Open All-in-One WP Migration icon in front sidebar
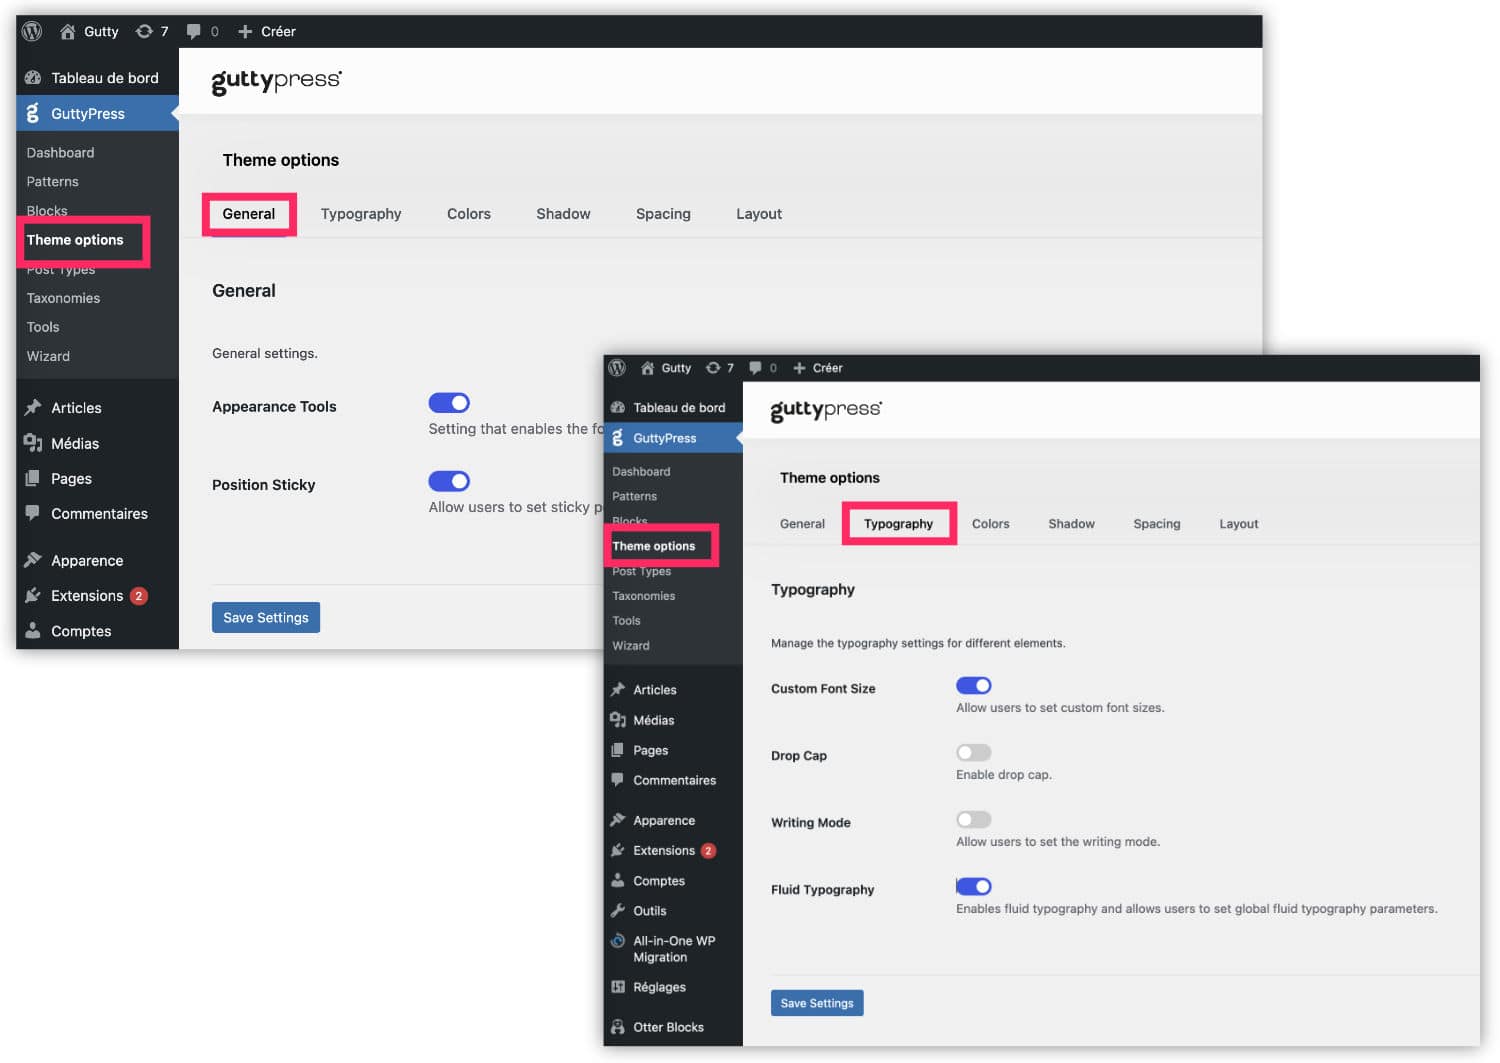This screenshot has width=1500, height=1063. click(618, 940)
